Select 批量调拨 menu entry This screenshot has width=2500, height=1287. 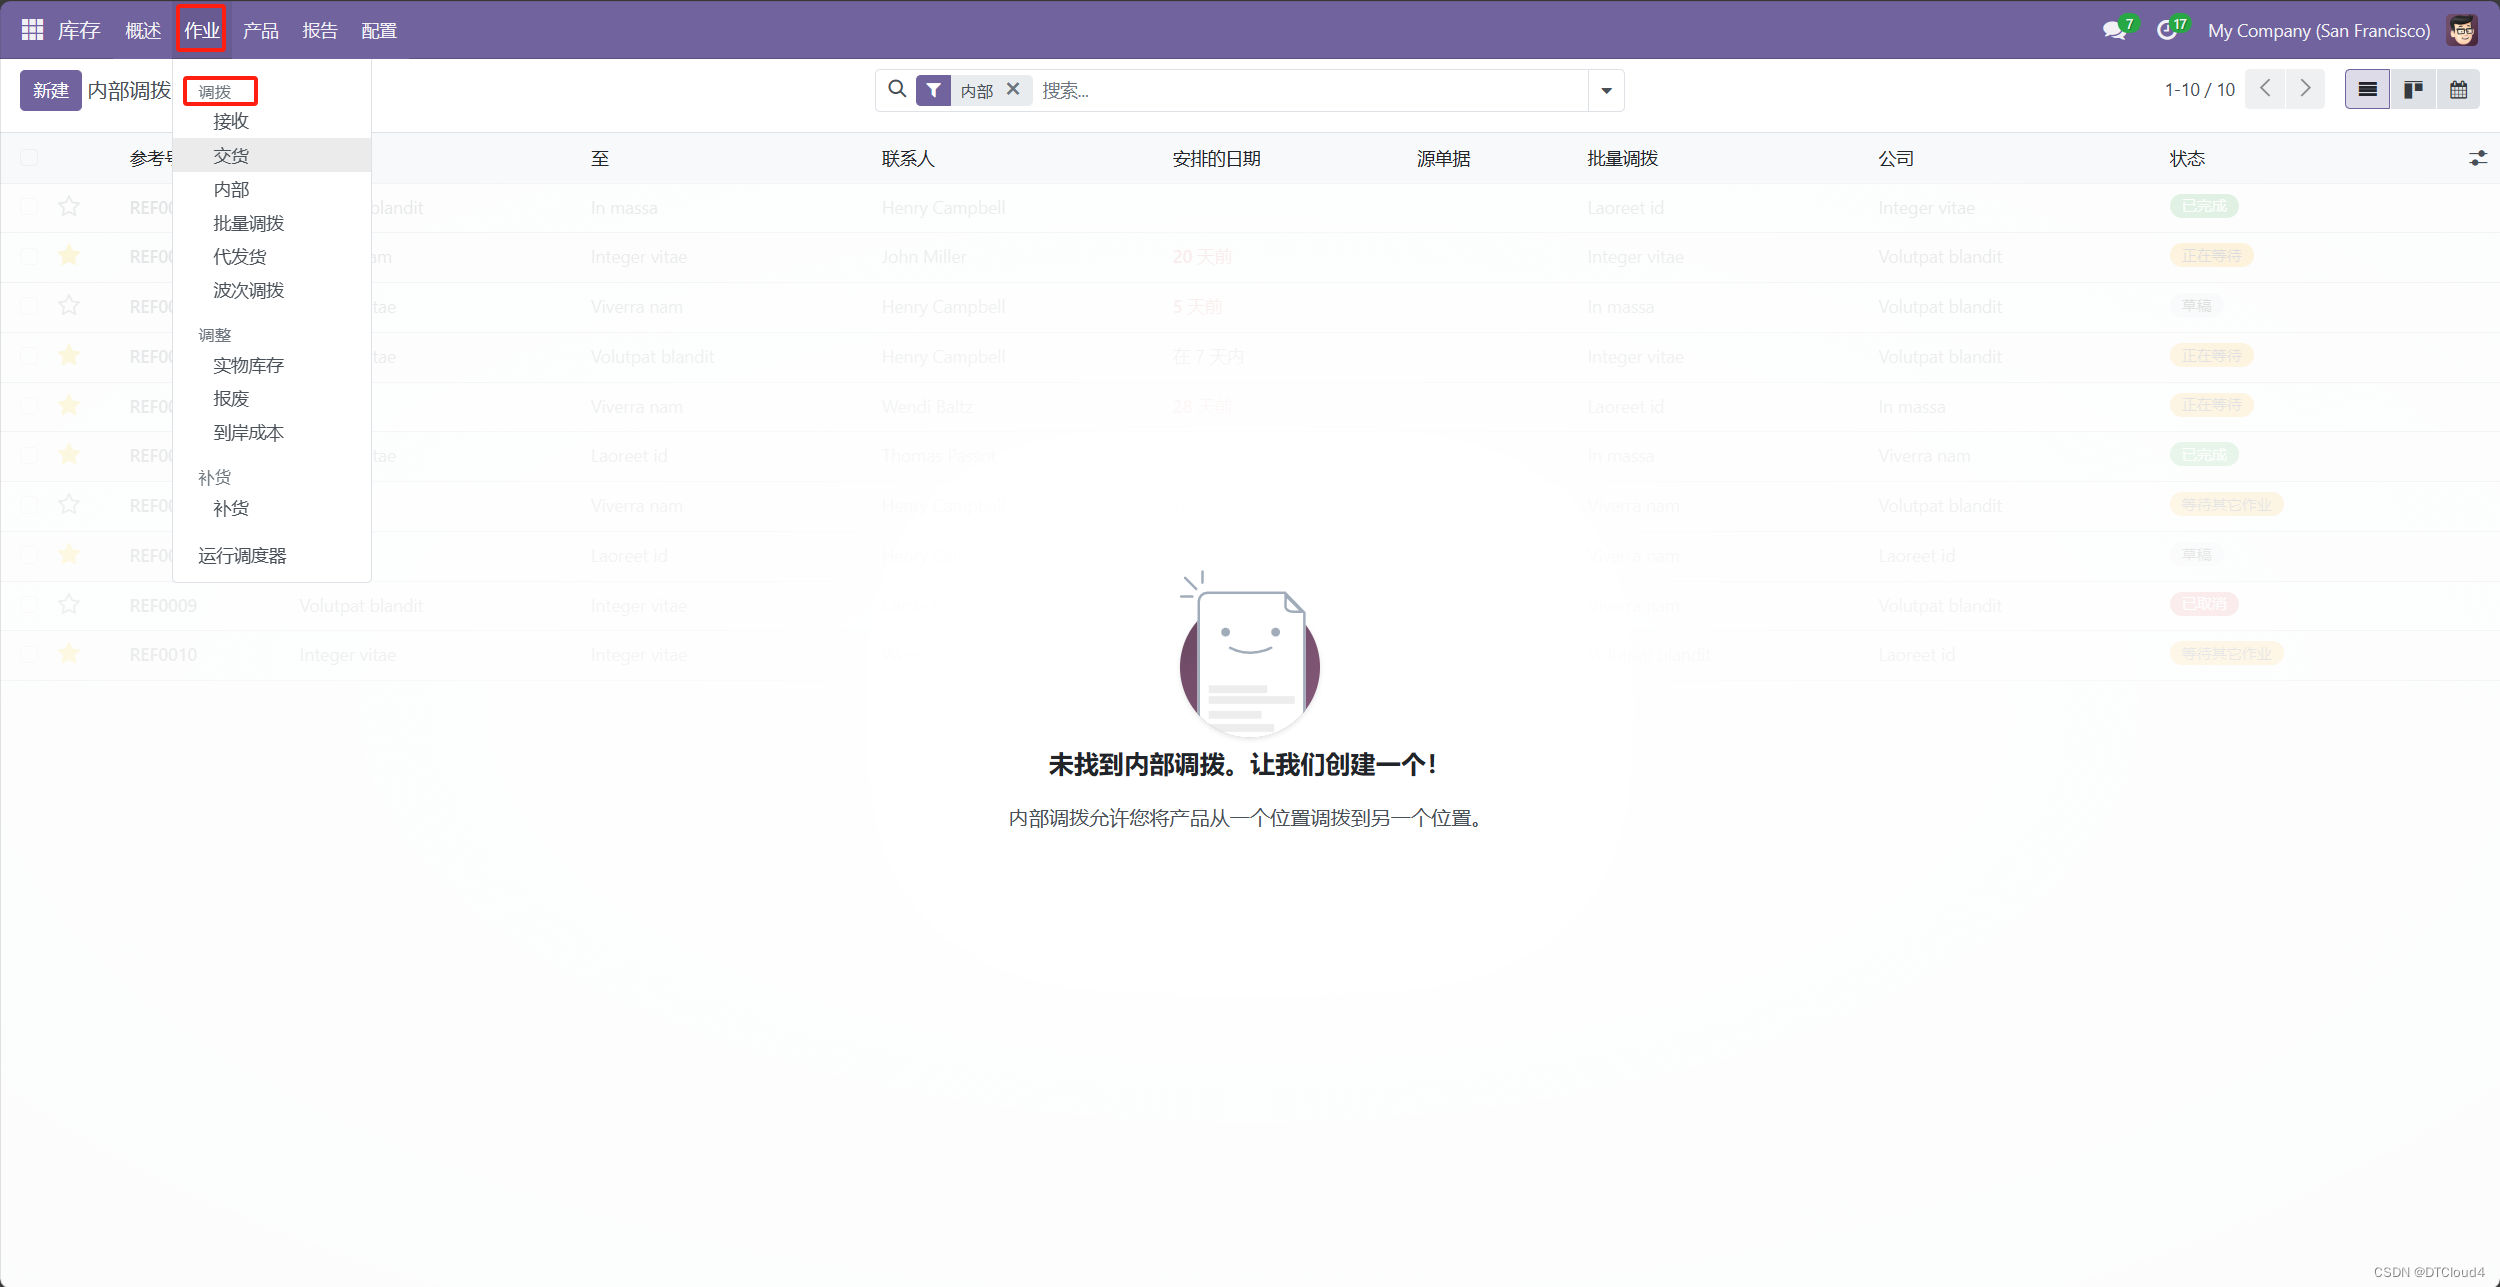248,223
